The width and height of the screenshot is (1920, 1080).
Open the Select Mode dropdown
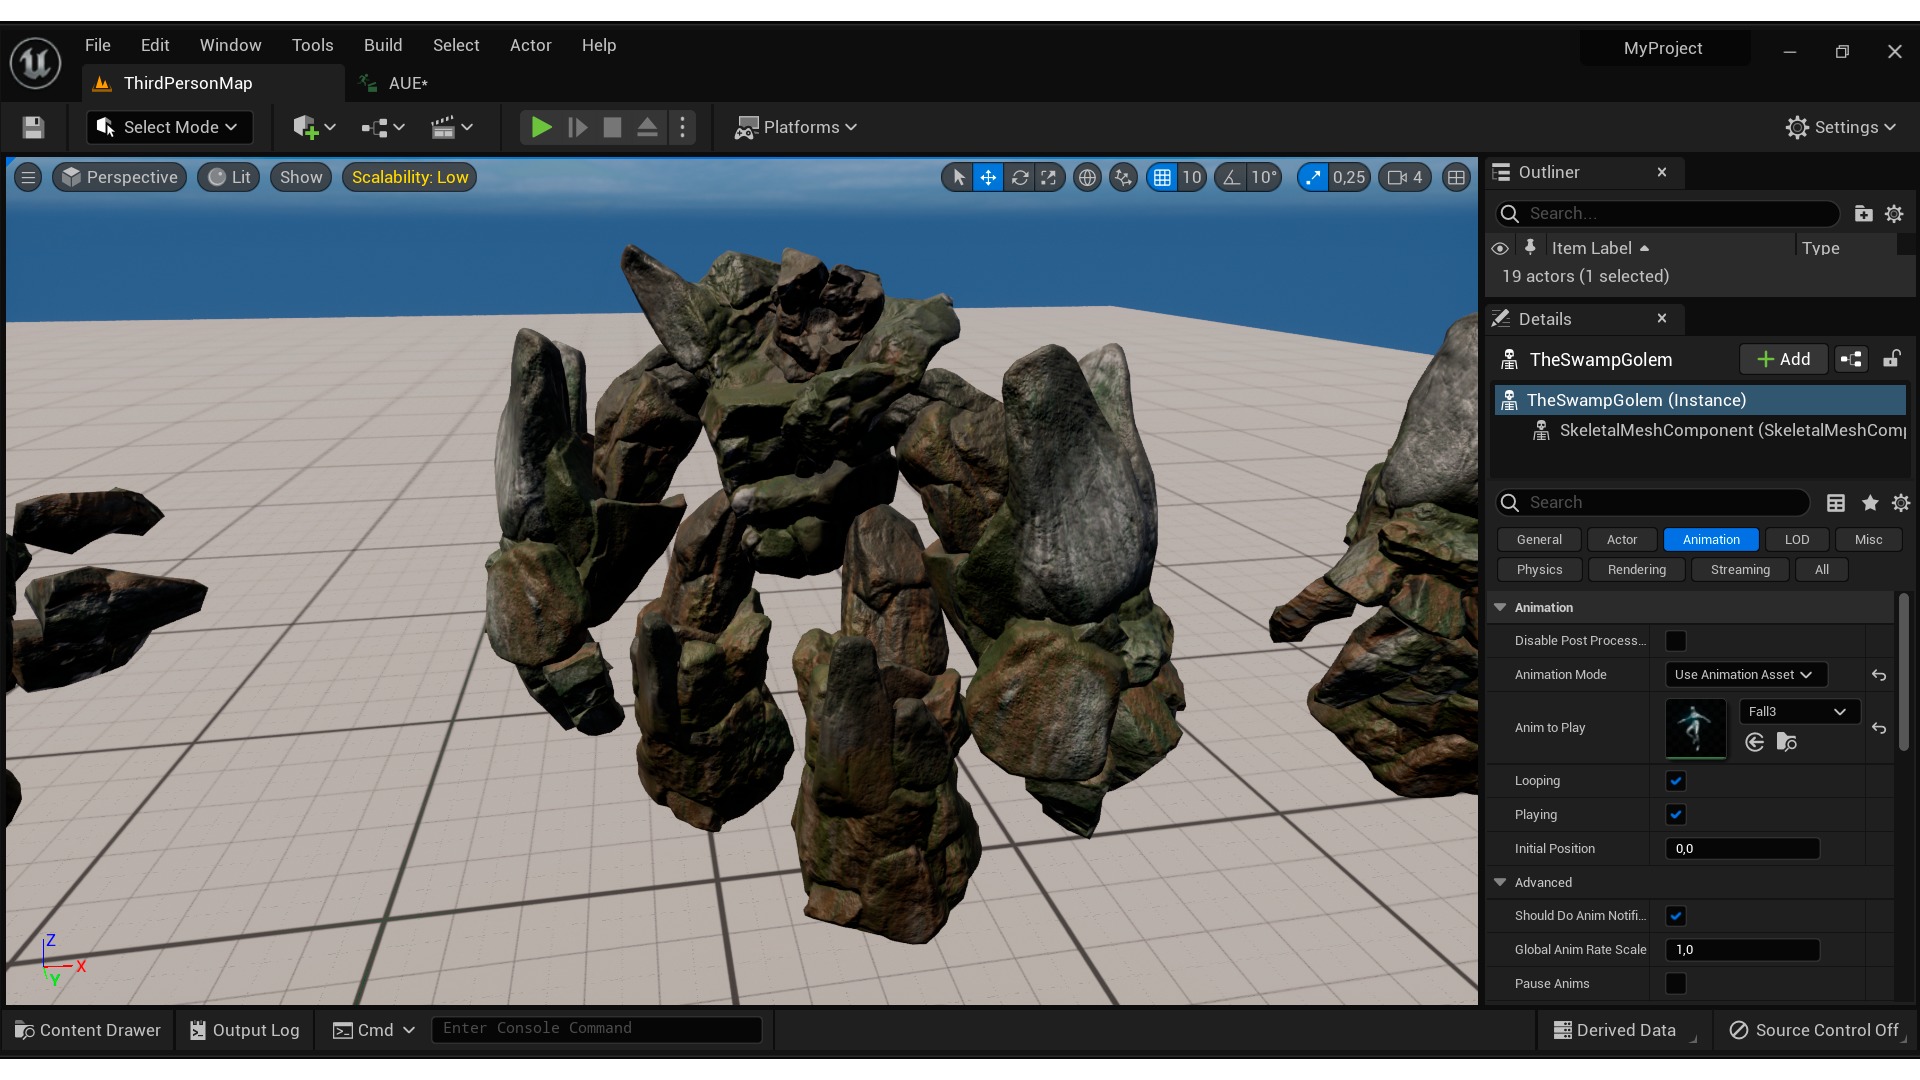pyautogui.click(x=168, y=127)
